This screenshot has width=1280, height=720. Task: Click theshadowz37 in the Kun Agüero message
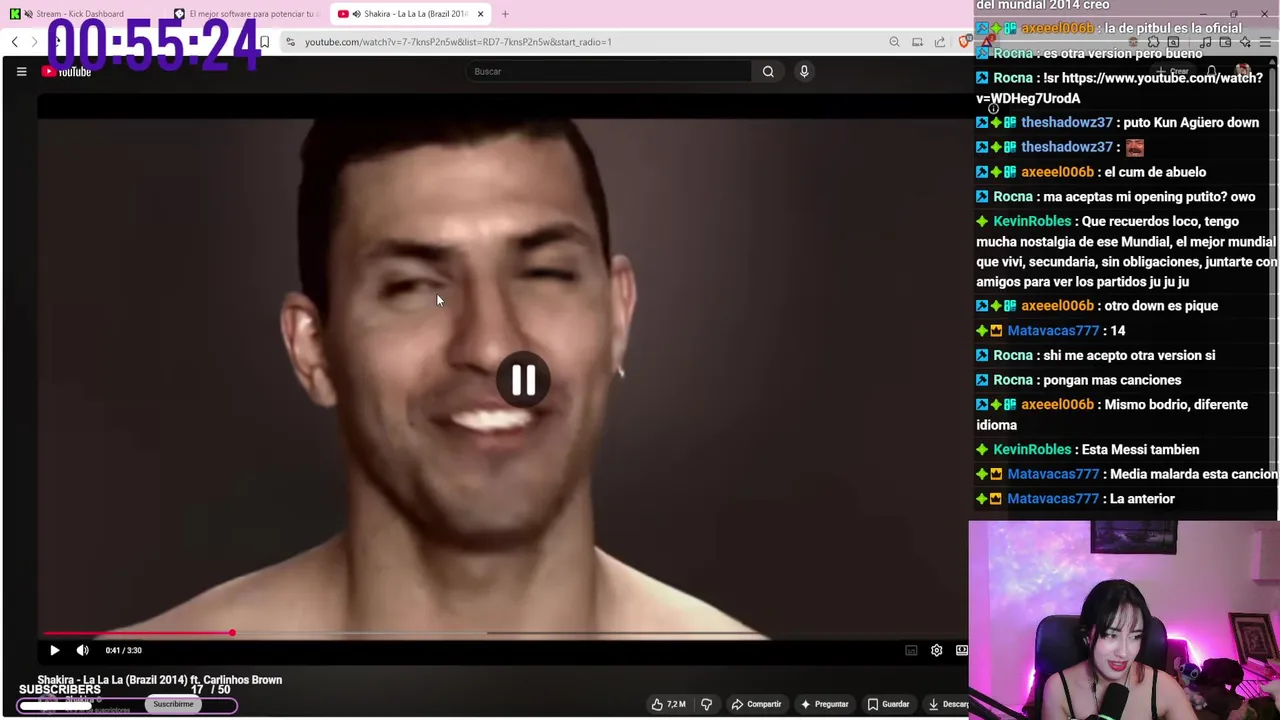click(1066, 122)
